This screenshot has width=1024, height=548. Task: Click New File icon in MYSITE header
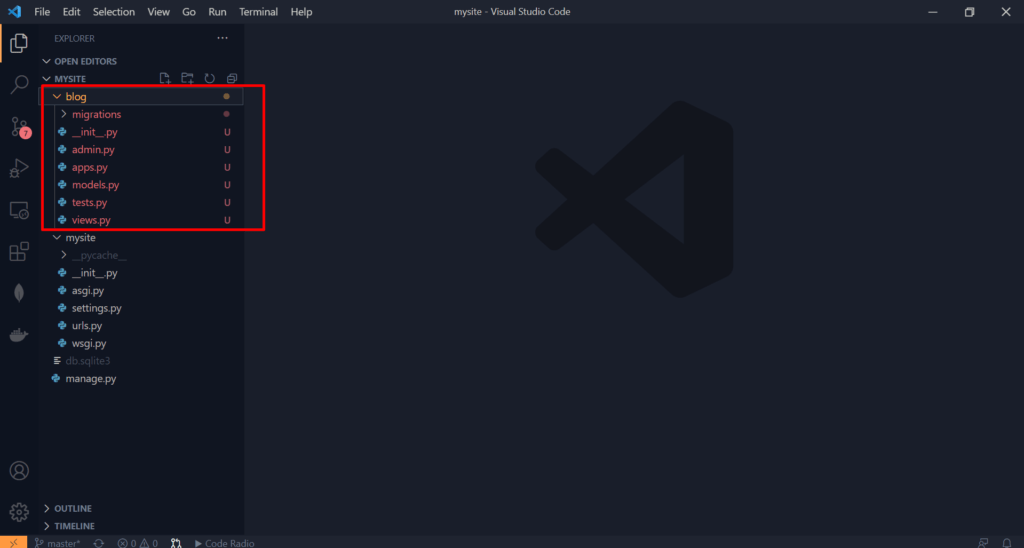tap(165, 78)
